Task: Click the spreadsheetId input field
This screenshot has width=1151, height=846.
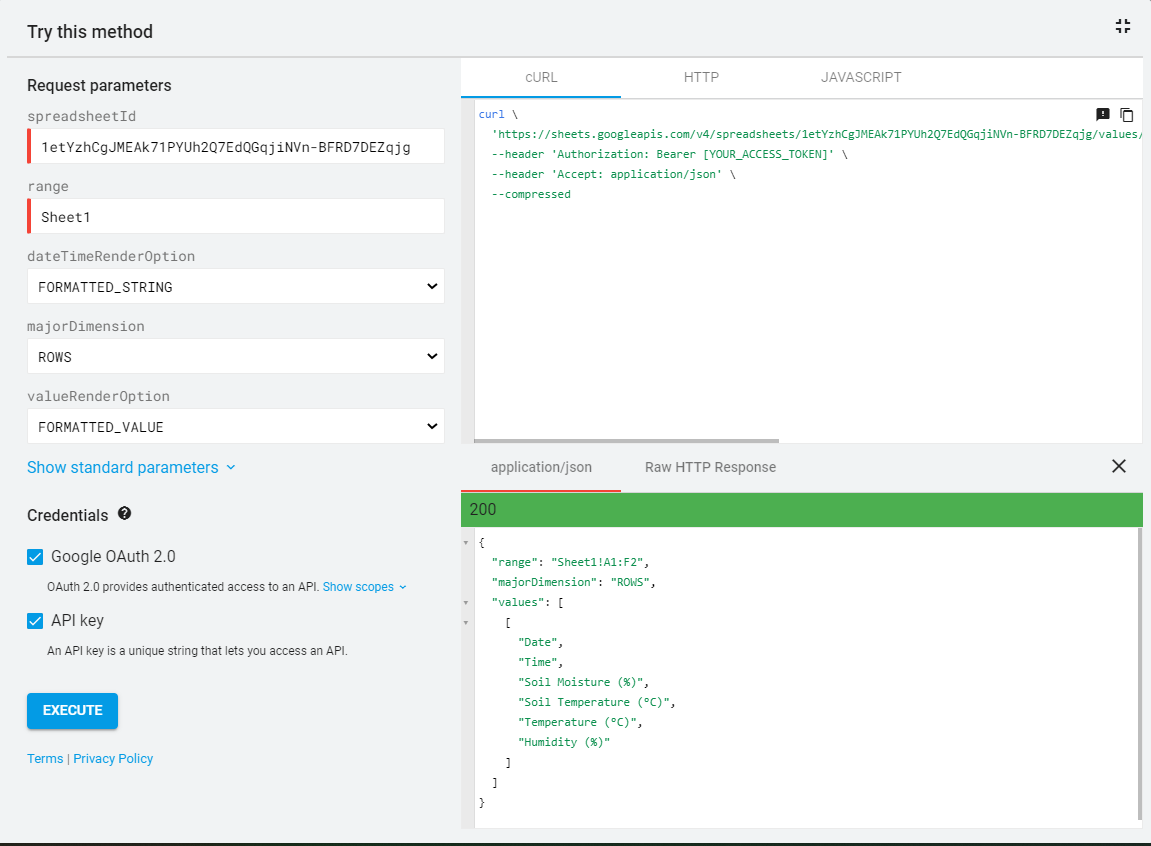Action: 236,147
